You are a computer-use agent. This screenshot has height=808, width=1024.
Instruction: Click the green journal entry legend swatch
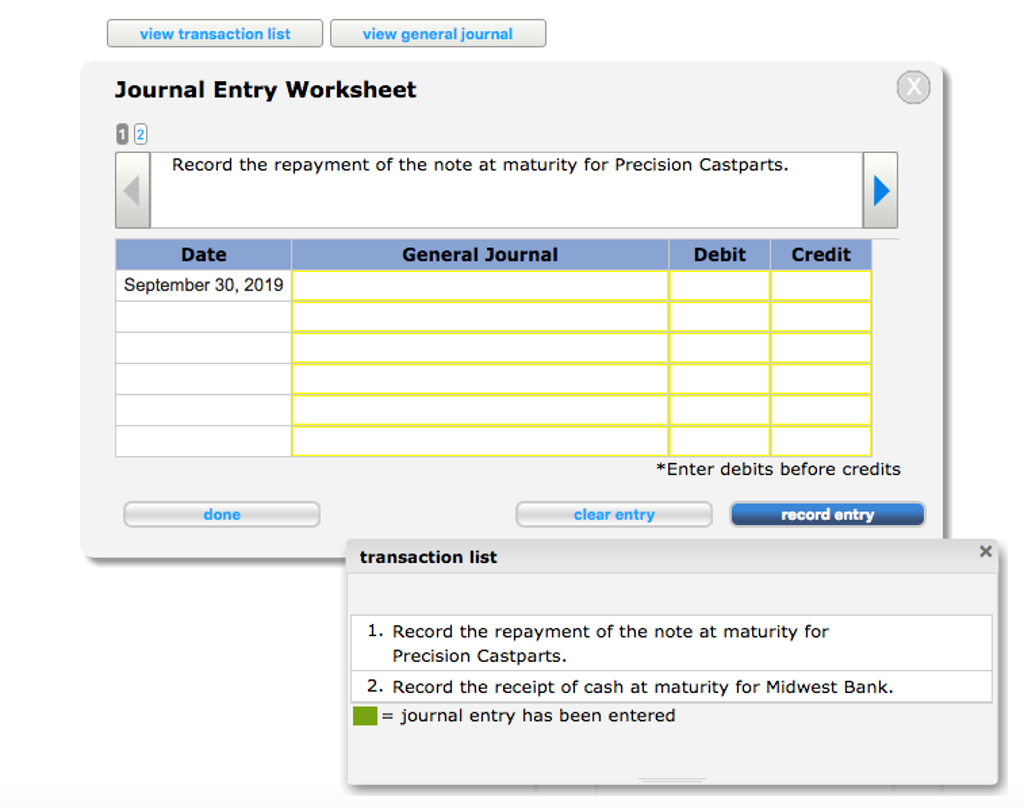click(x=365, y=716)
